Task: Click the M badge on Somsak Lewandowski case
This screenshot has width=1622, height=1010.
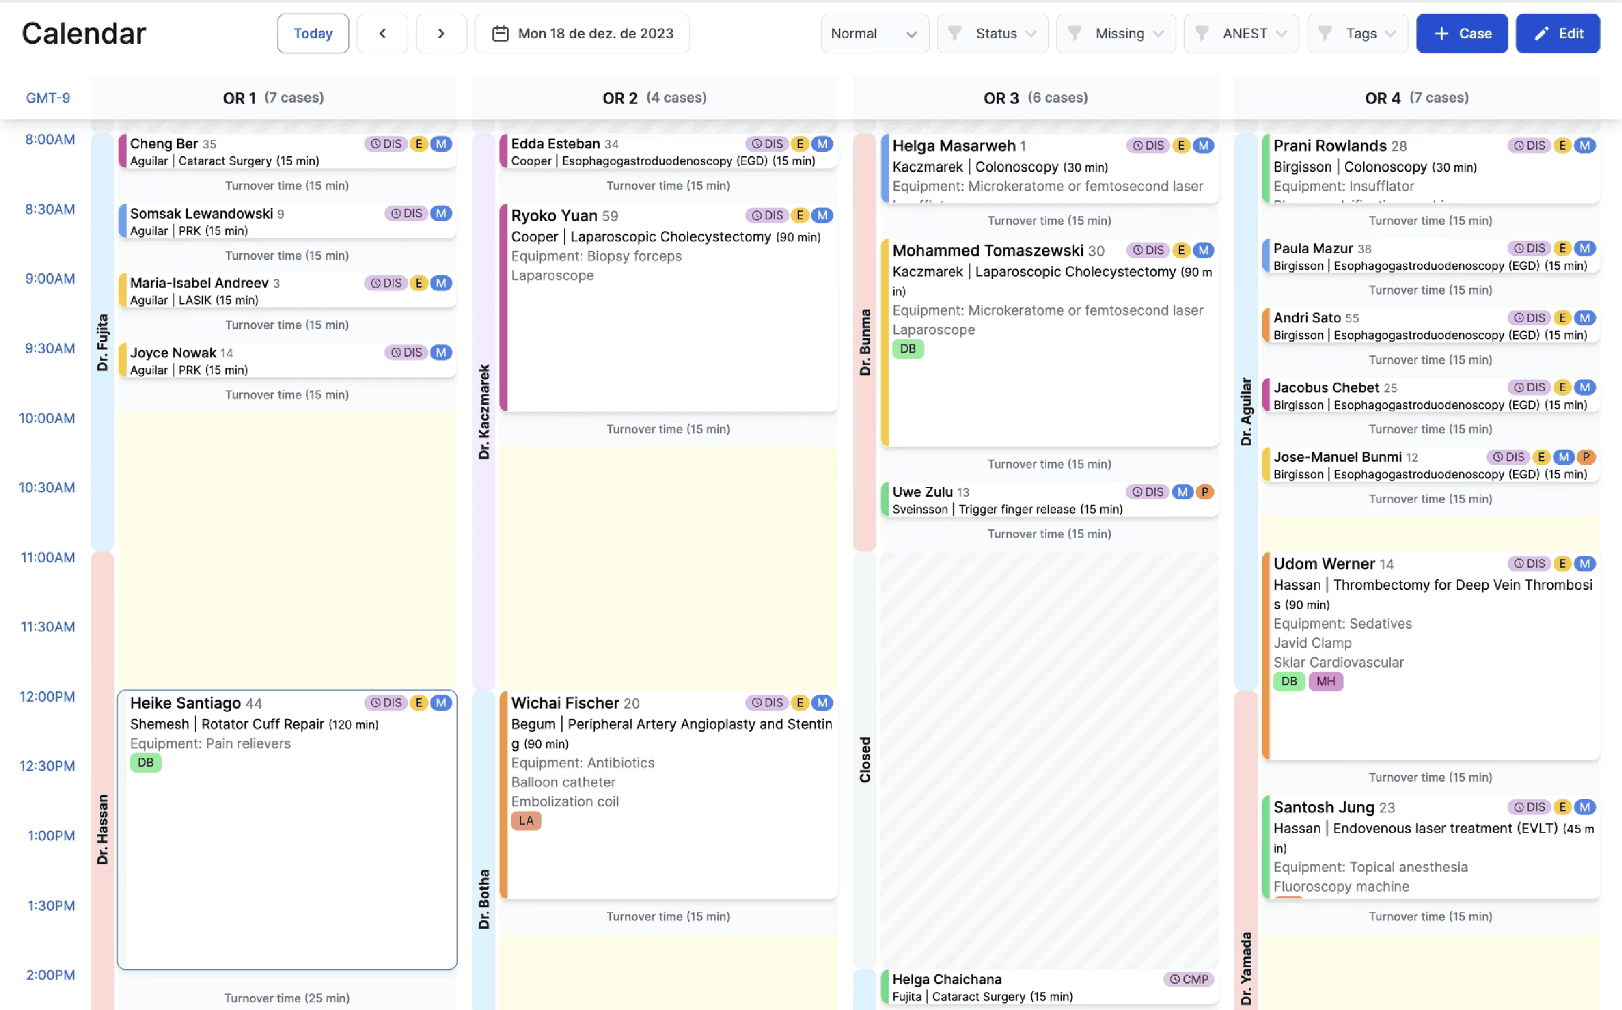Action: [x=441, y=213]
